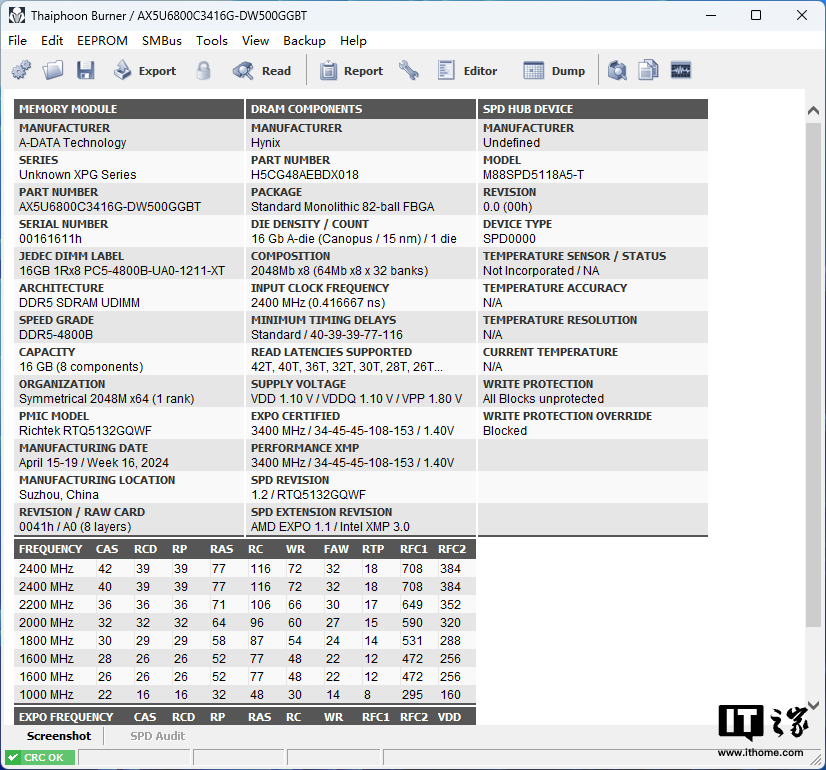826x770 pixels.
Task: Click the wrench tools icon
Action: (409, 71)
